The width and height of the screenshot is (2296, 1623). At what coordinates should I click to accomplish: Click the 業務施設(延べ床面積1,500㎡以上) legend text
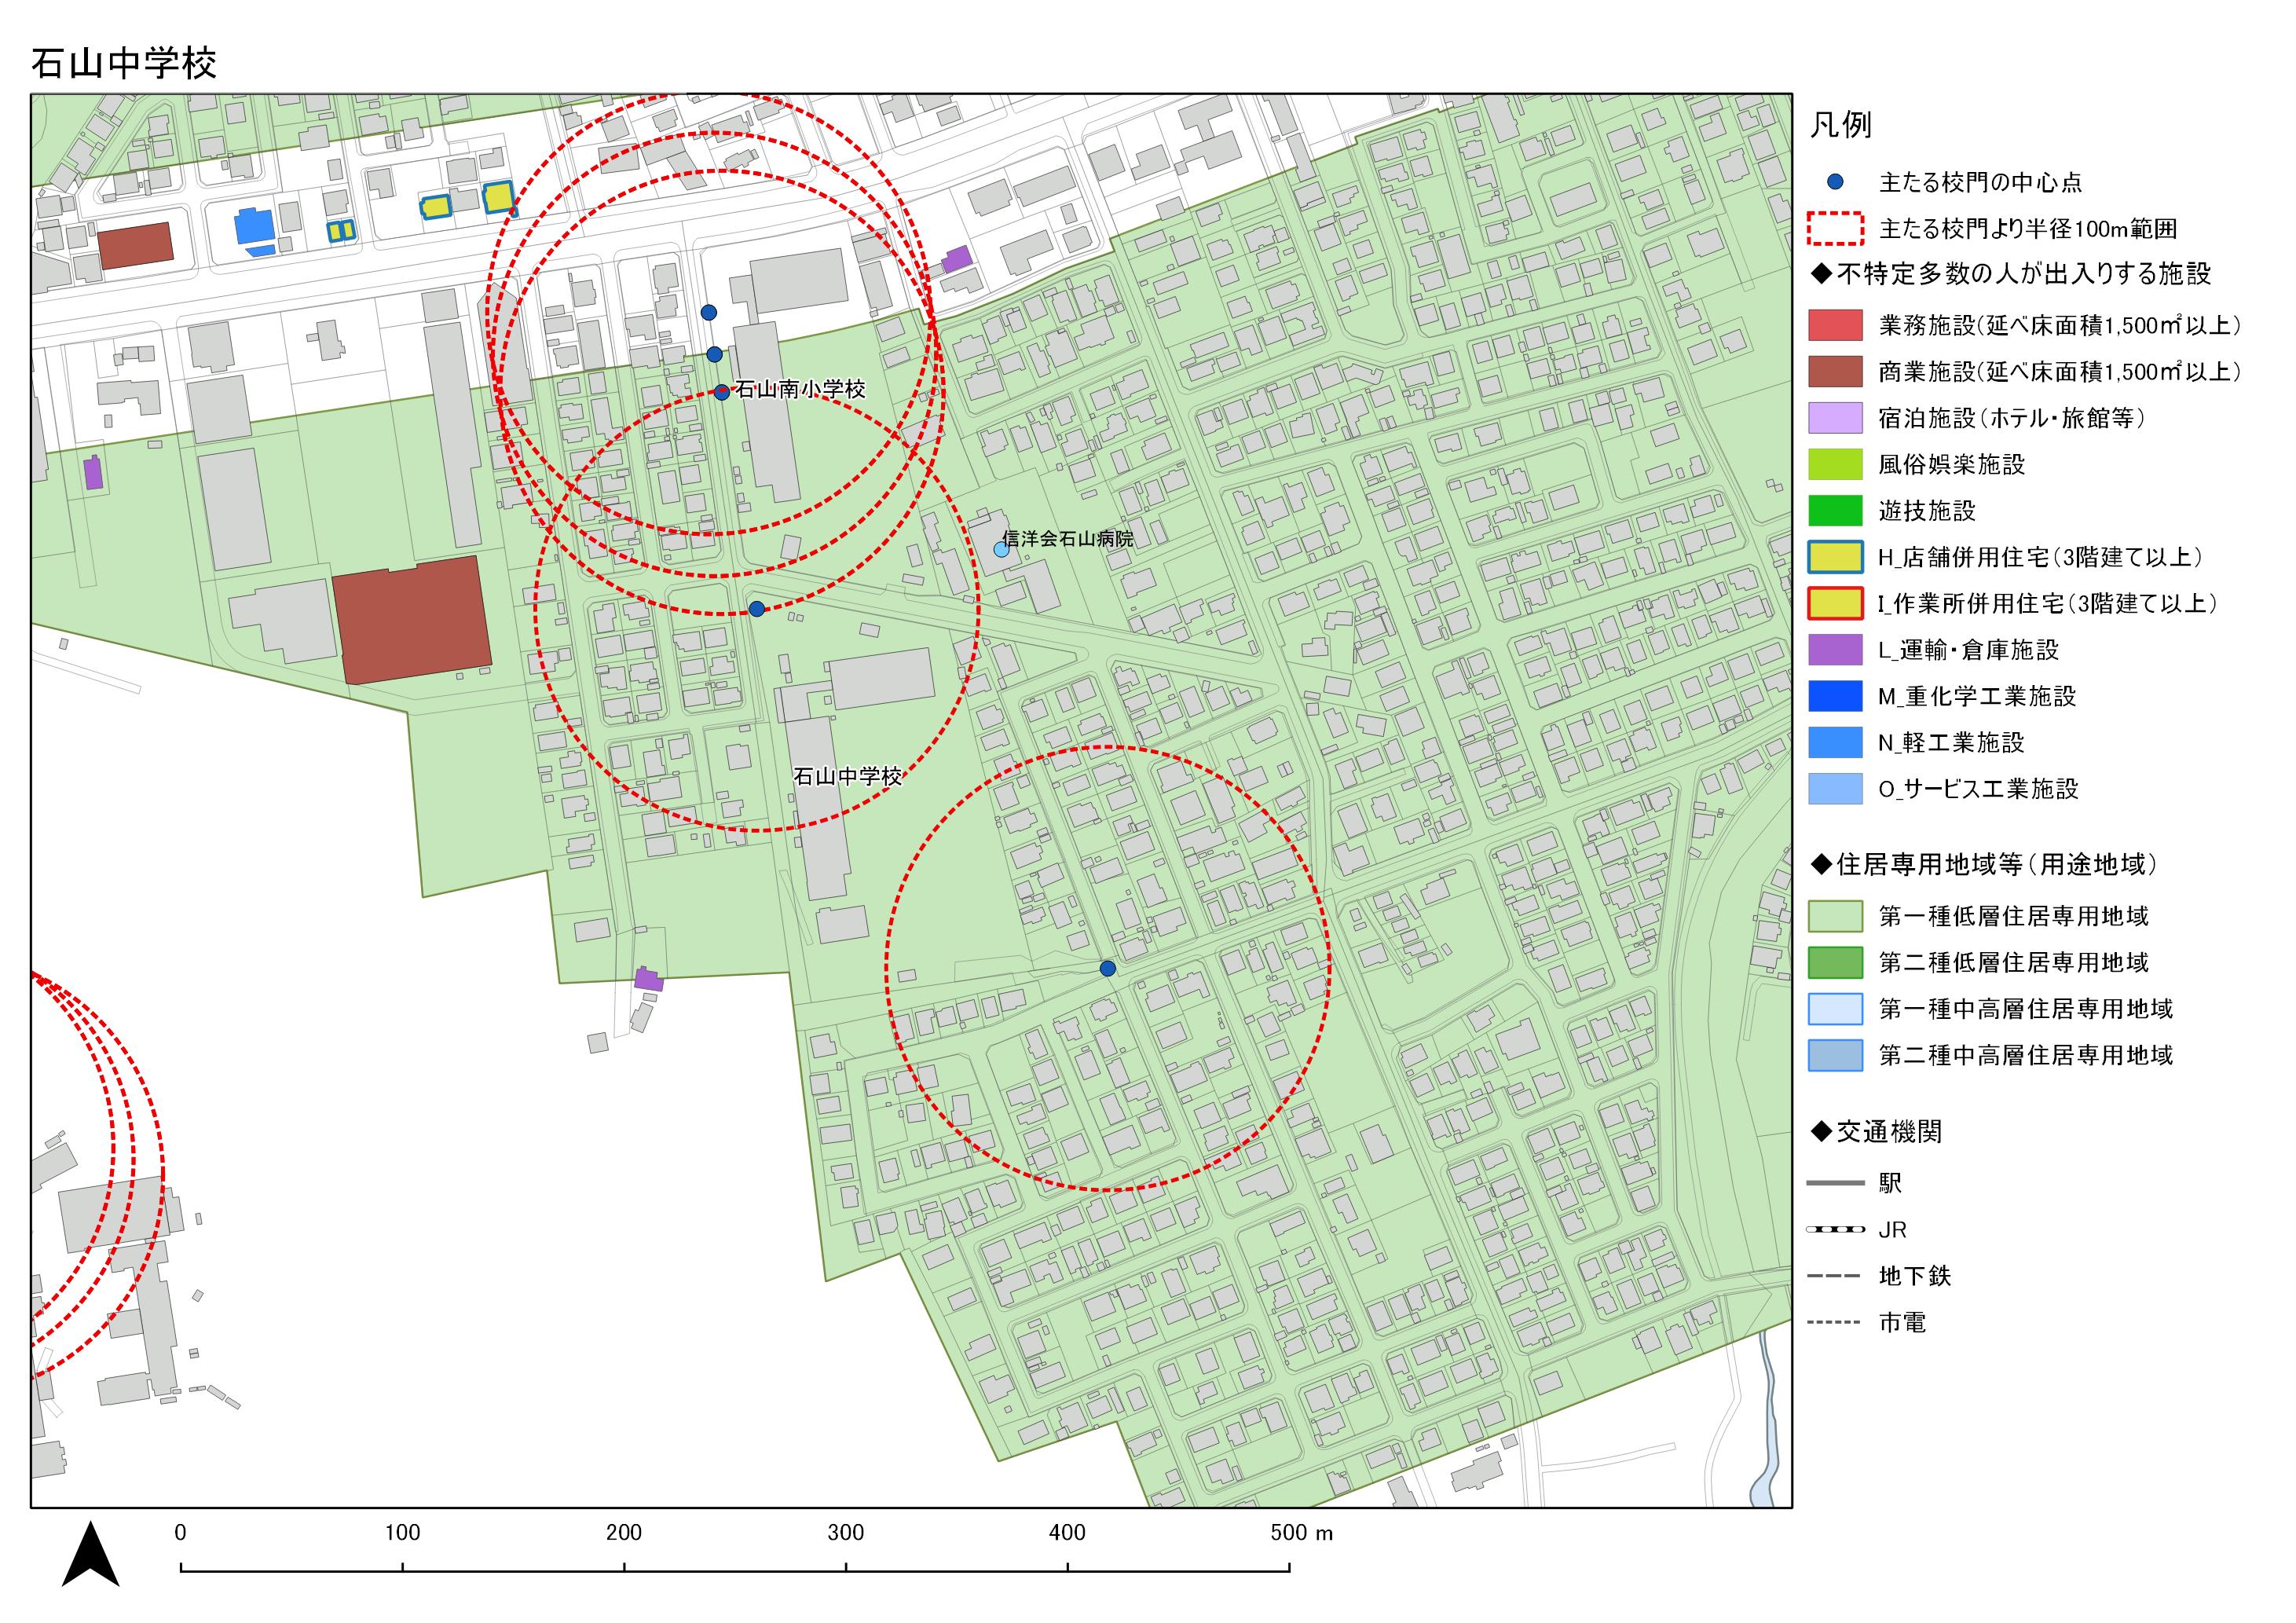pos(2060,325)
